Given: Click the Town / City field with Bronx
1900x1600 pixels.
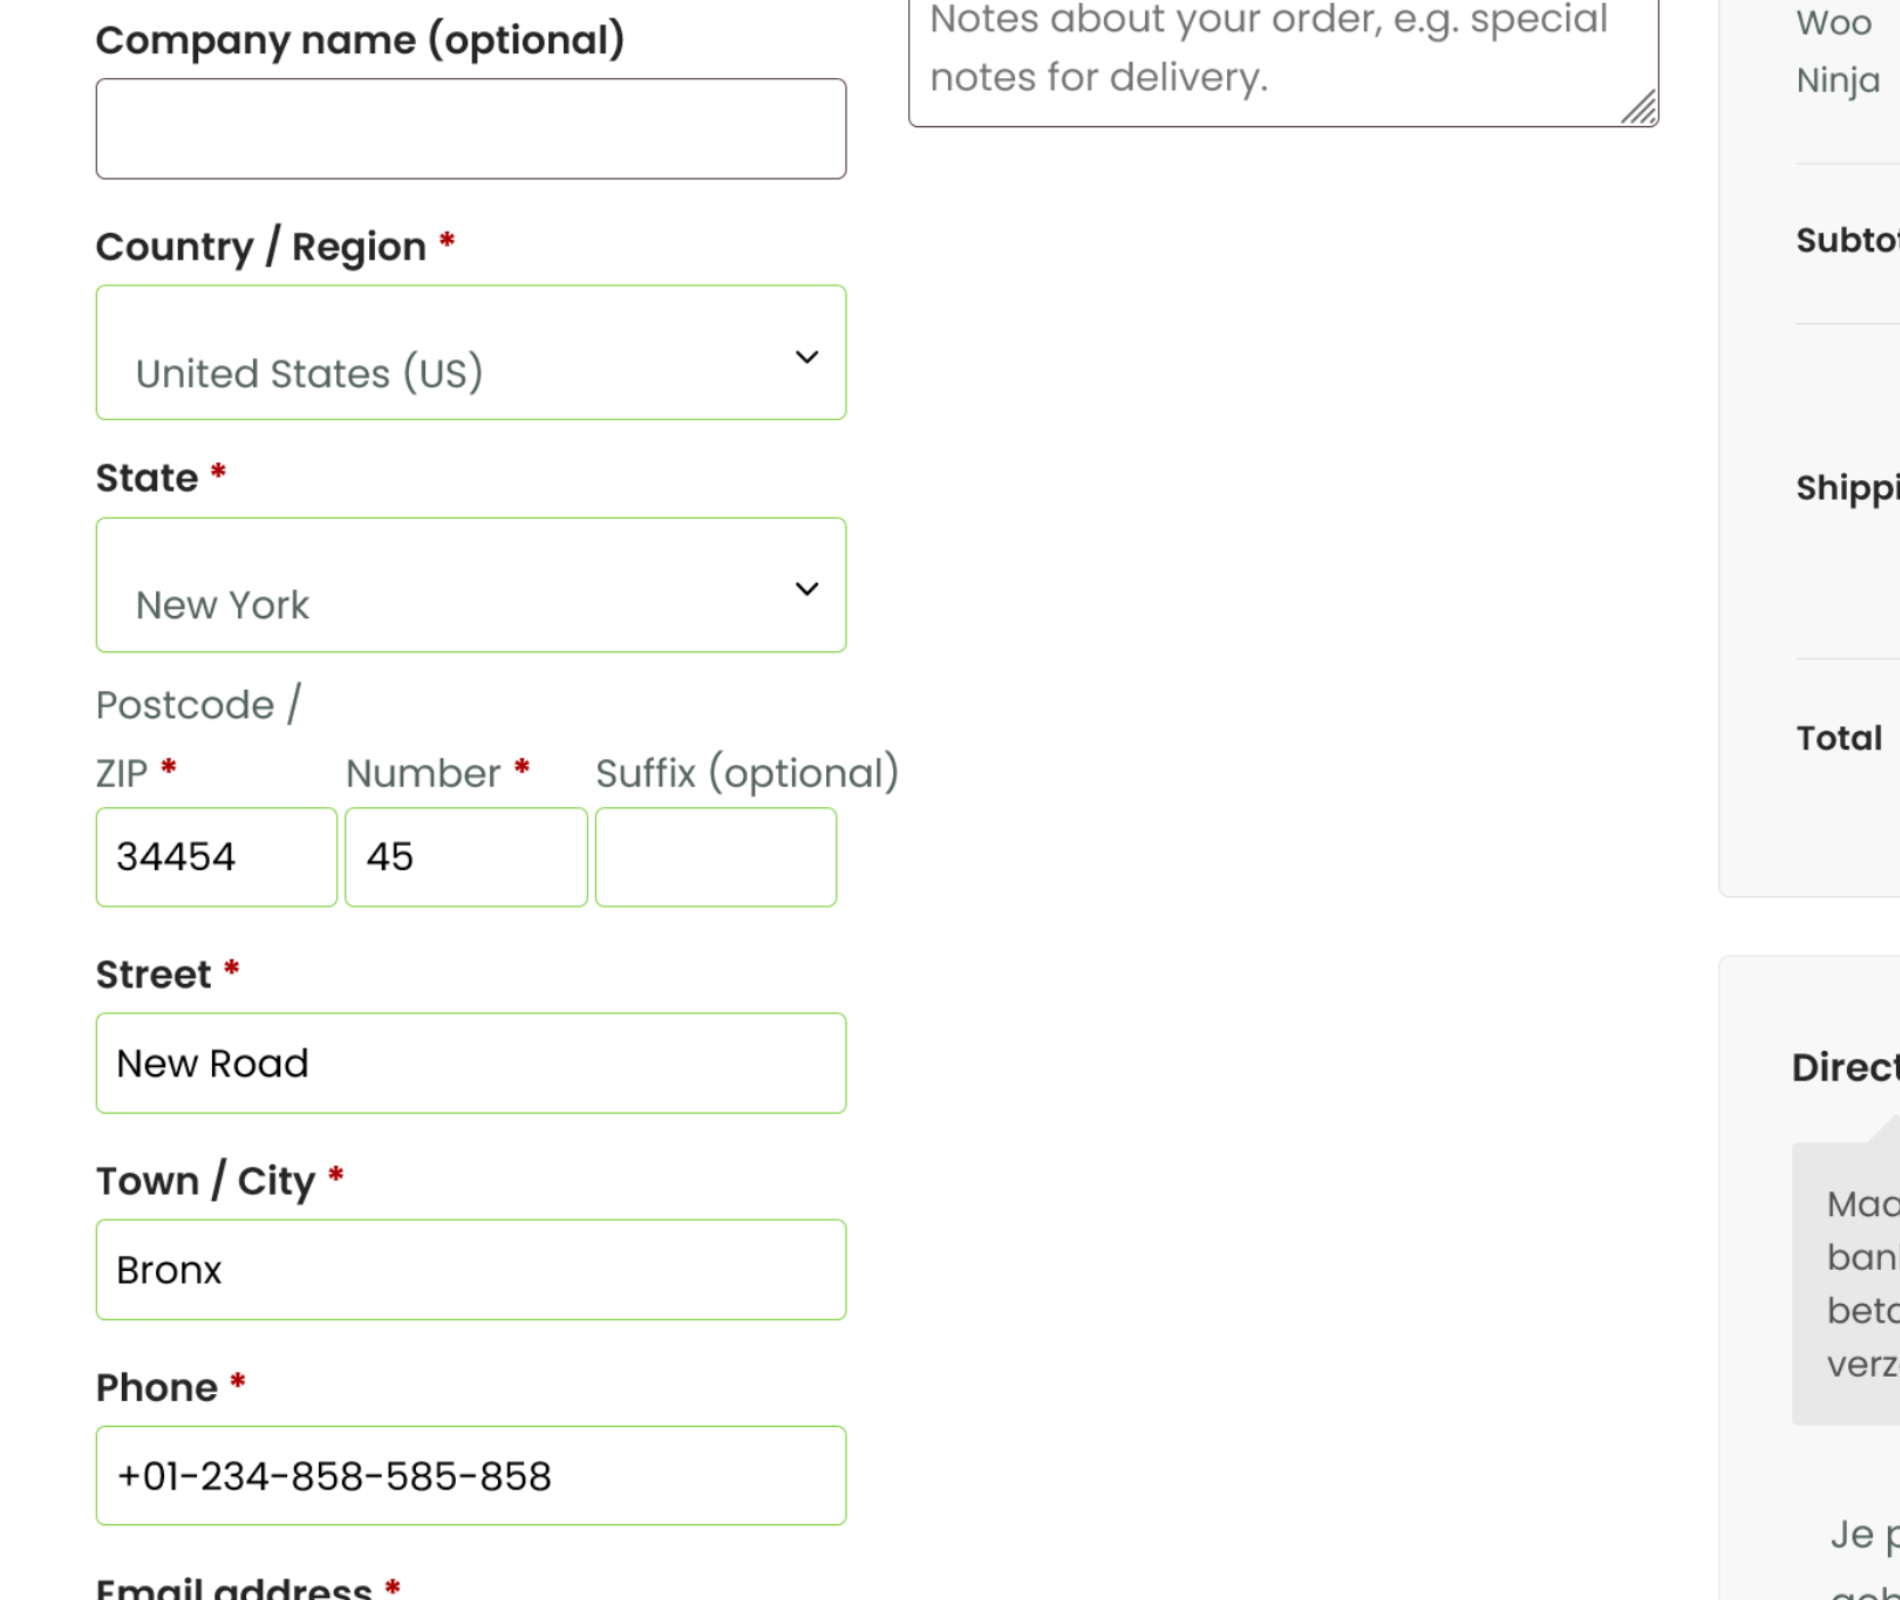Looking at the screenshot, I should pyautogui.click(x=470, y=1270).
